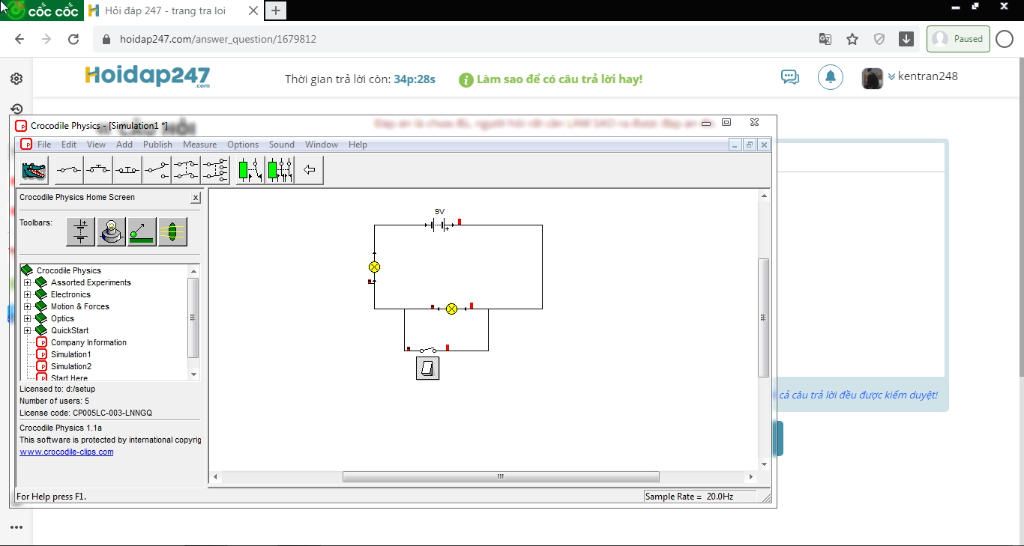Select the single-contact relay component
This screenshot has width=1024, height=546.
pyautogui.click(x=250, y=171)
